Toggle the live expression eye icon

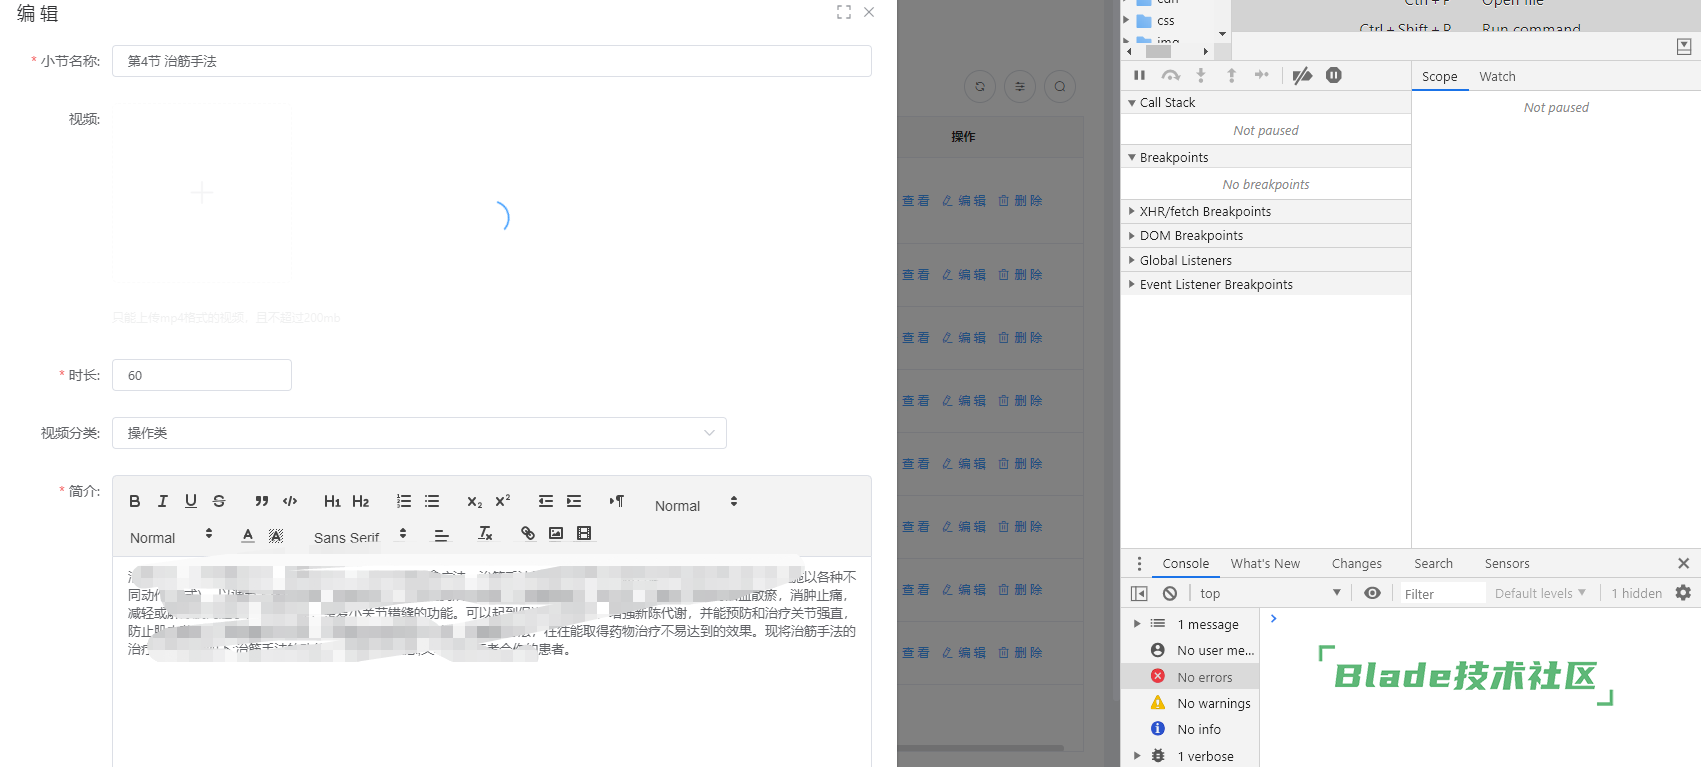(1372, 593)
